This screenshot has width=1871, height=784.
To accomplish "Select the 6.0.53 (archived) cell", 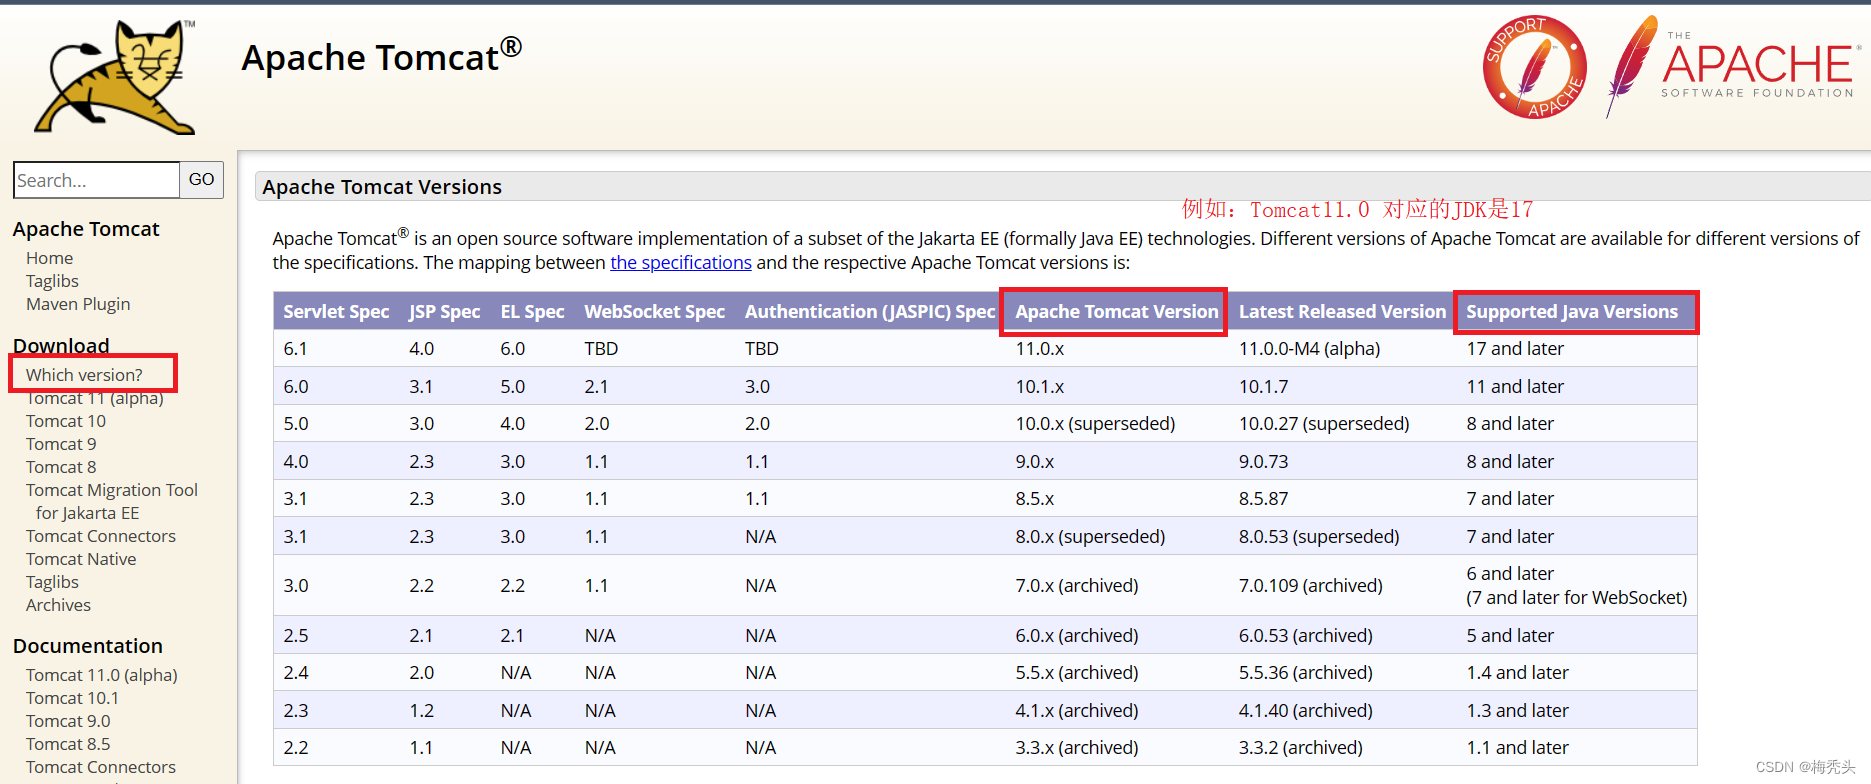I will pyautogui.click(x=1306, y=636).
